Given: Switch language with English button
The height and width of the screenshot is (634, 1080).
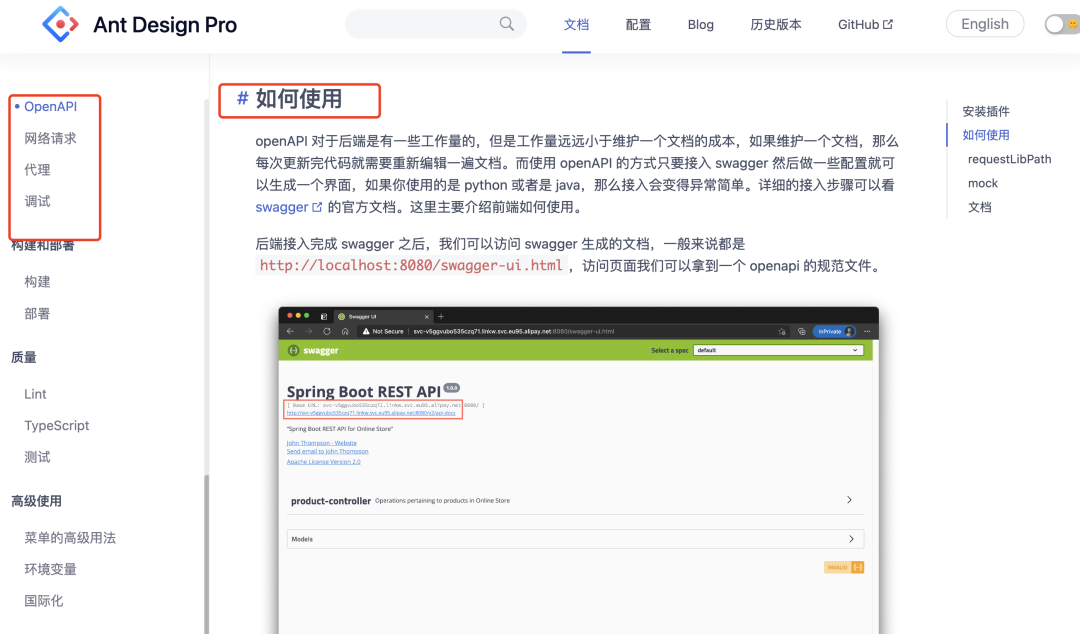Looking at the screenshot, I should tap(985, 24).
